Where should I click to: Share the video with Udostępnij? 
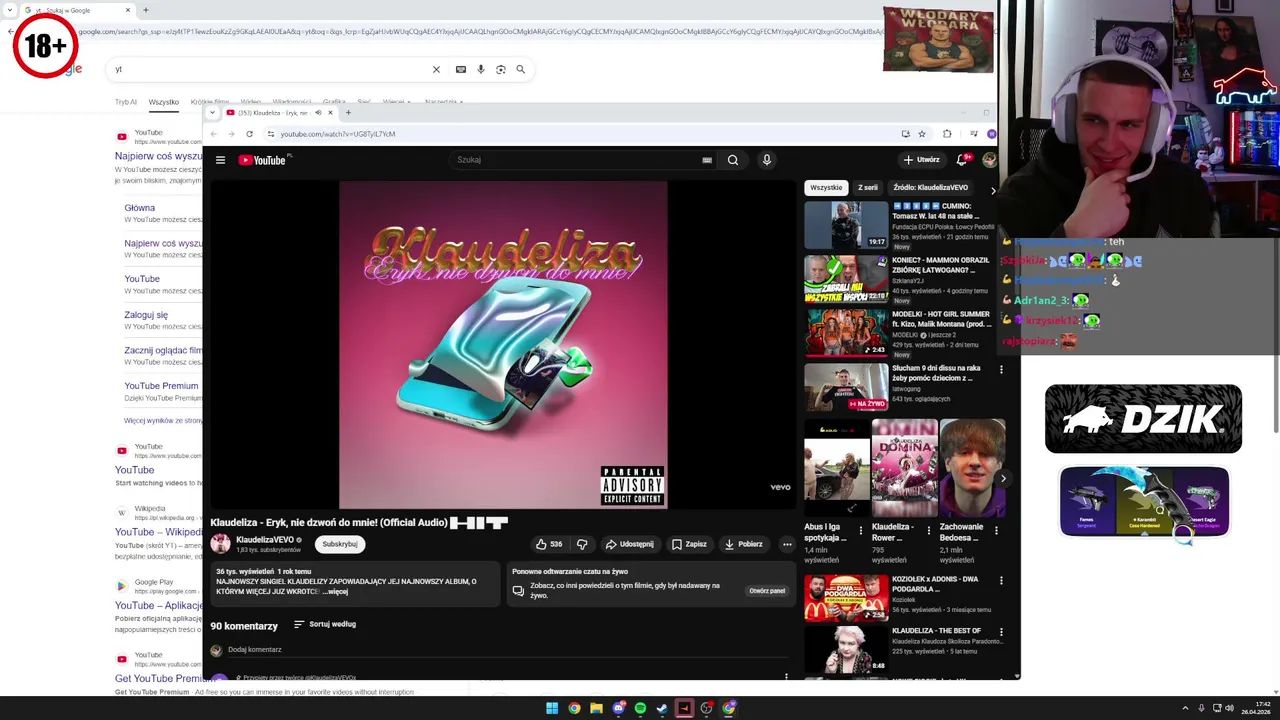[x=629, y=544]
